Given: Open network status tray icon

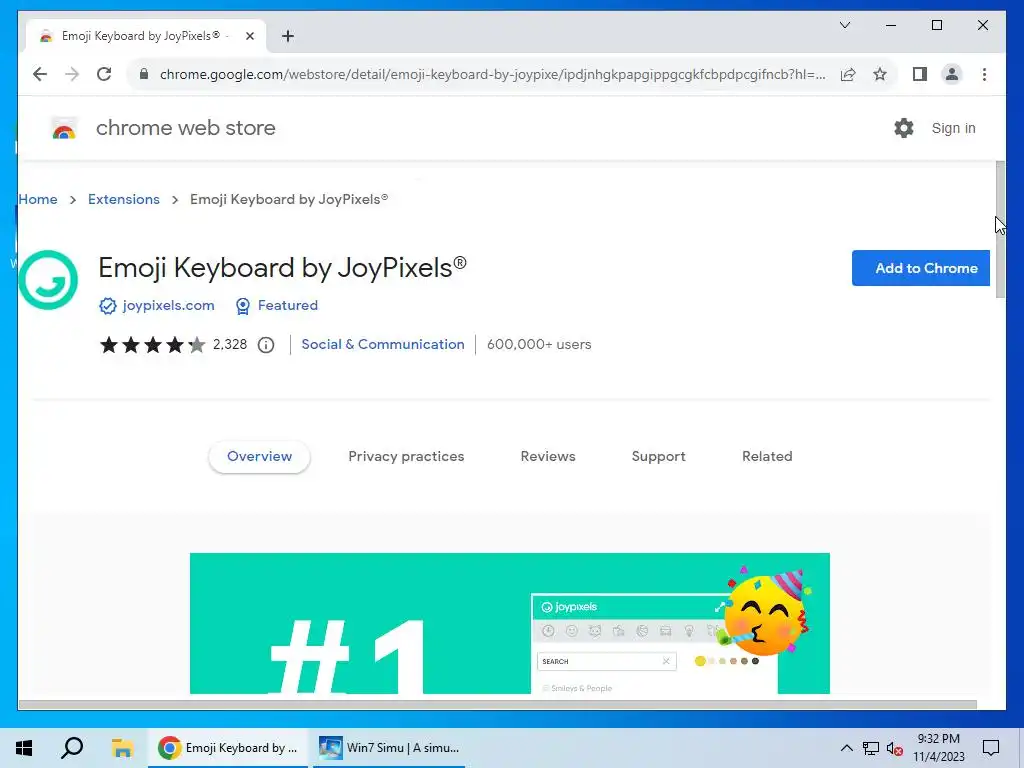Looking at the screenshot, I should click(871, 748).
